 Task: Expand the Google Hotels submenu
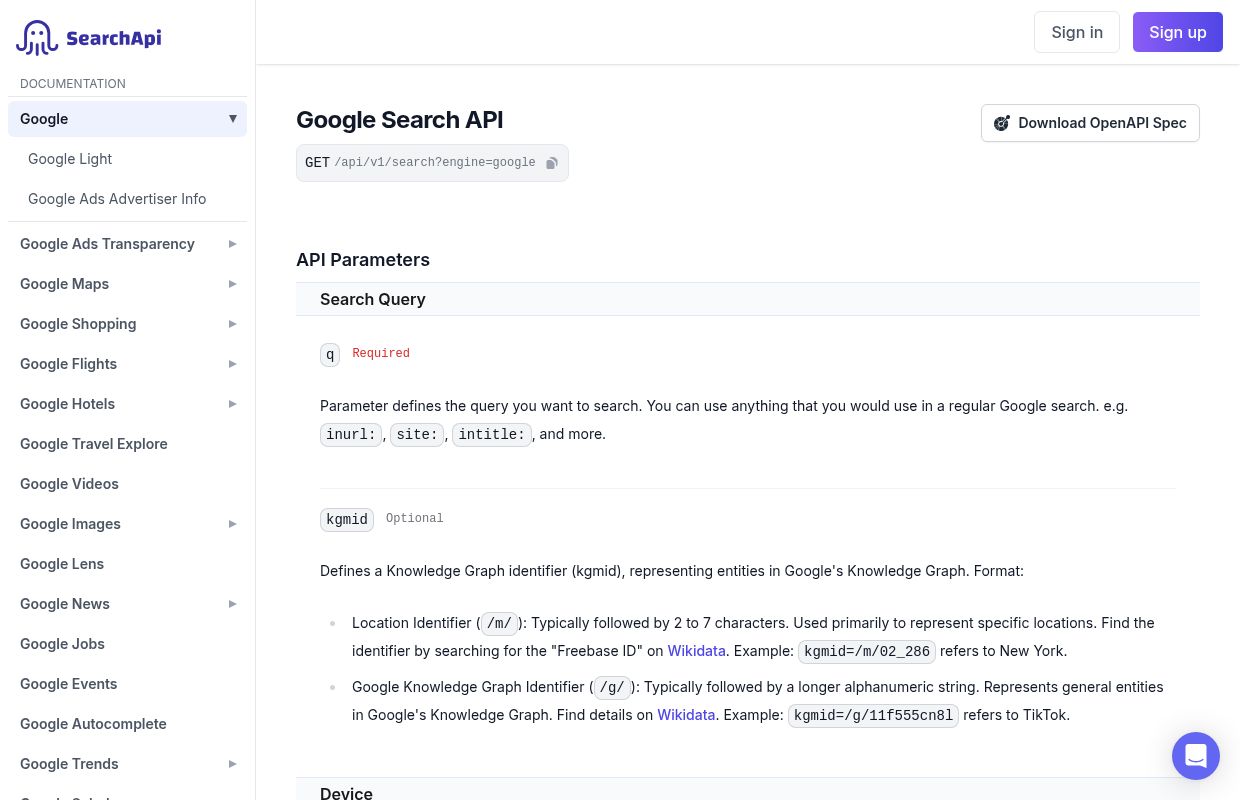coord(233,404)
